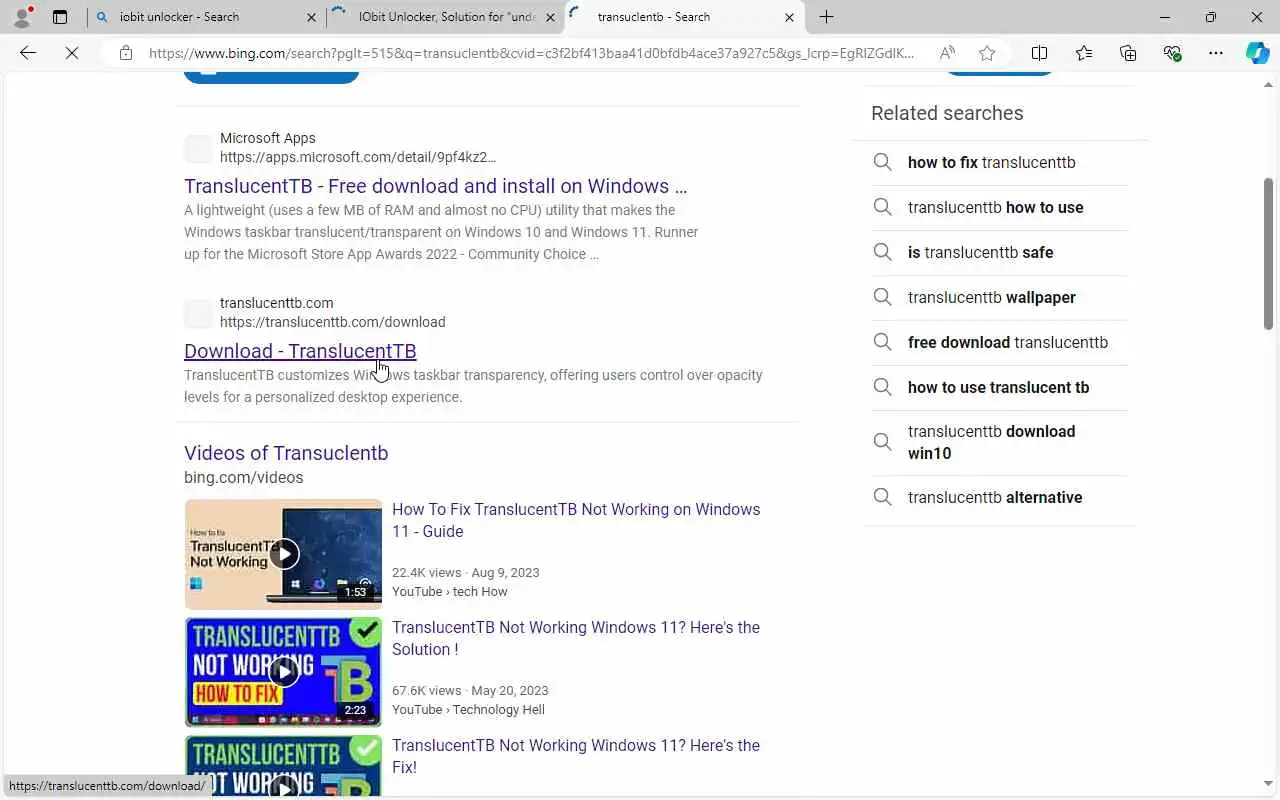This screenshot has height=800, width=1280.
Task: Search related: how to fix translucenttb
Action: point(991,162)
